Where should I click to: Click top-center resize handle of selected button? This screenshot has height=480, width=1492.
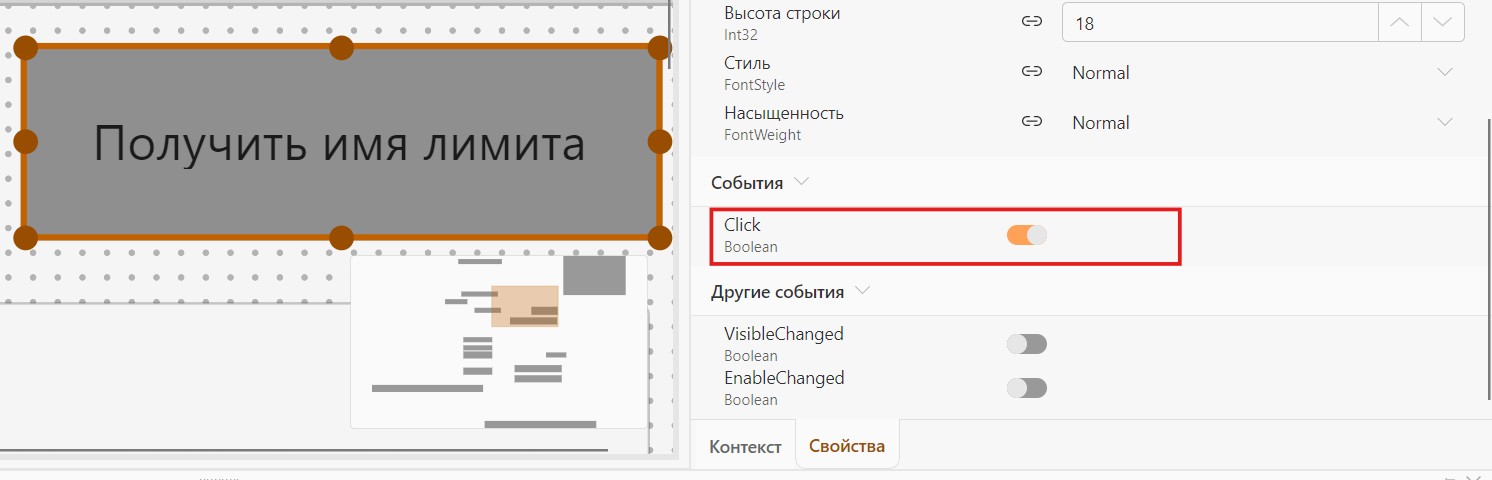tap(342, 47)
